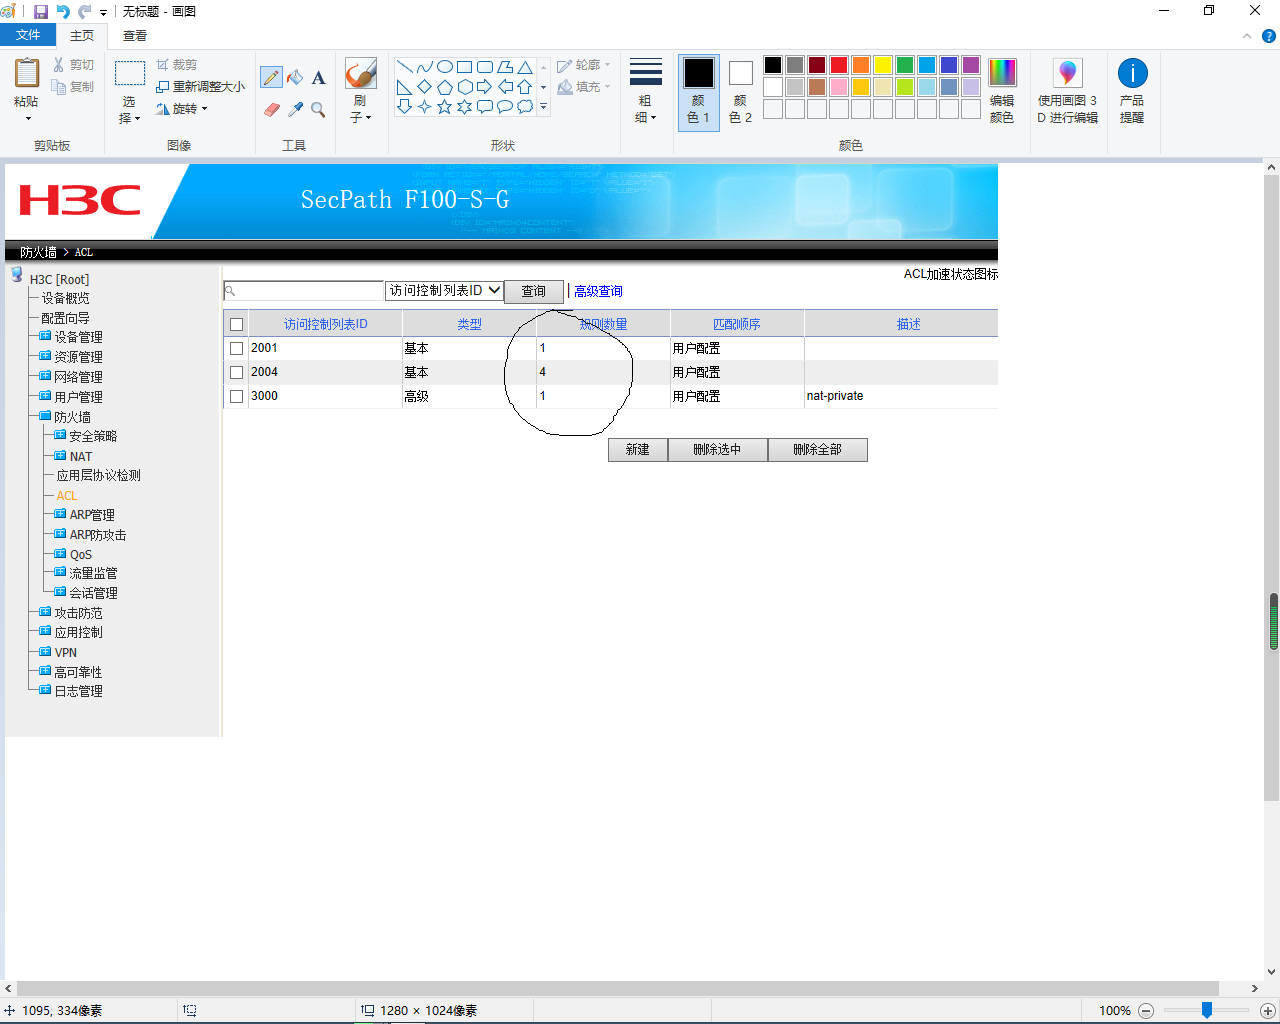Pick the right arrow shape

485,87
